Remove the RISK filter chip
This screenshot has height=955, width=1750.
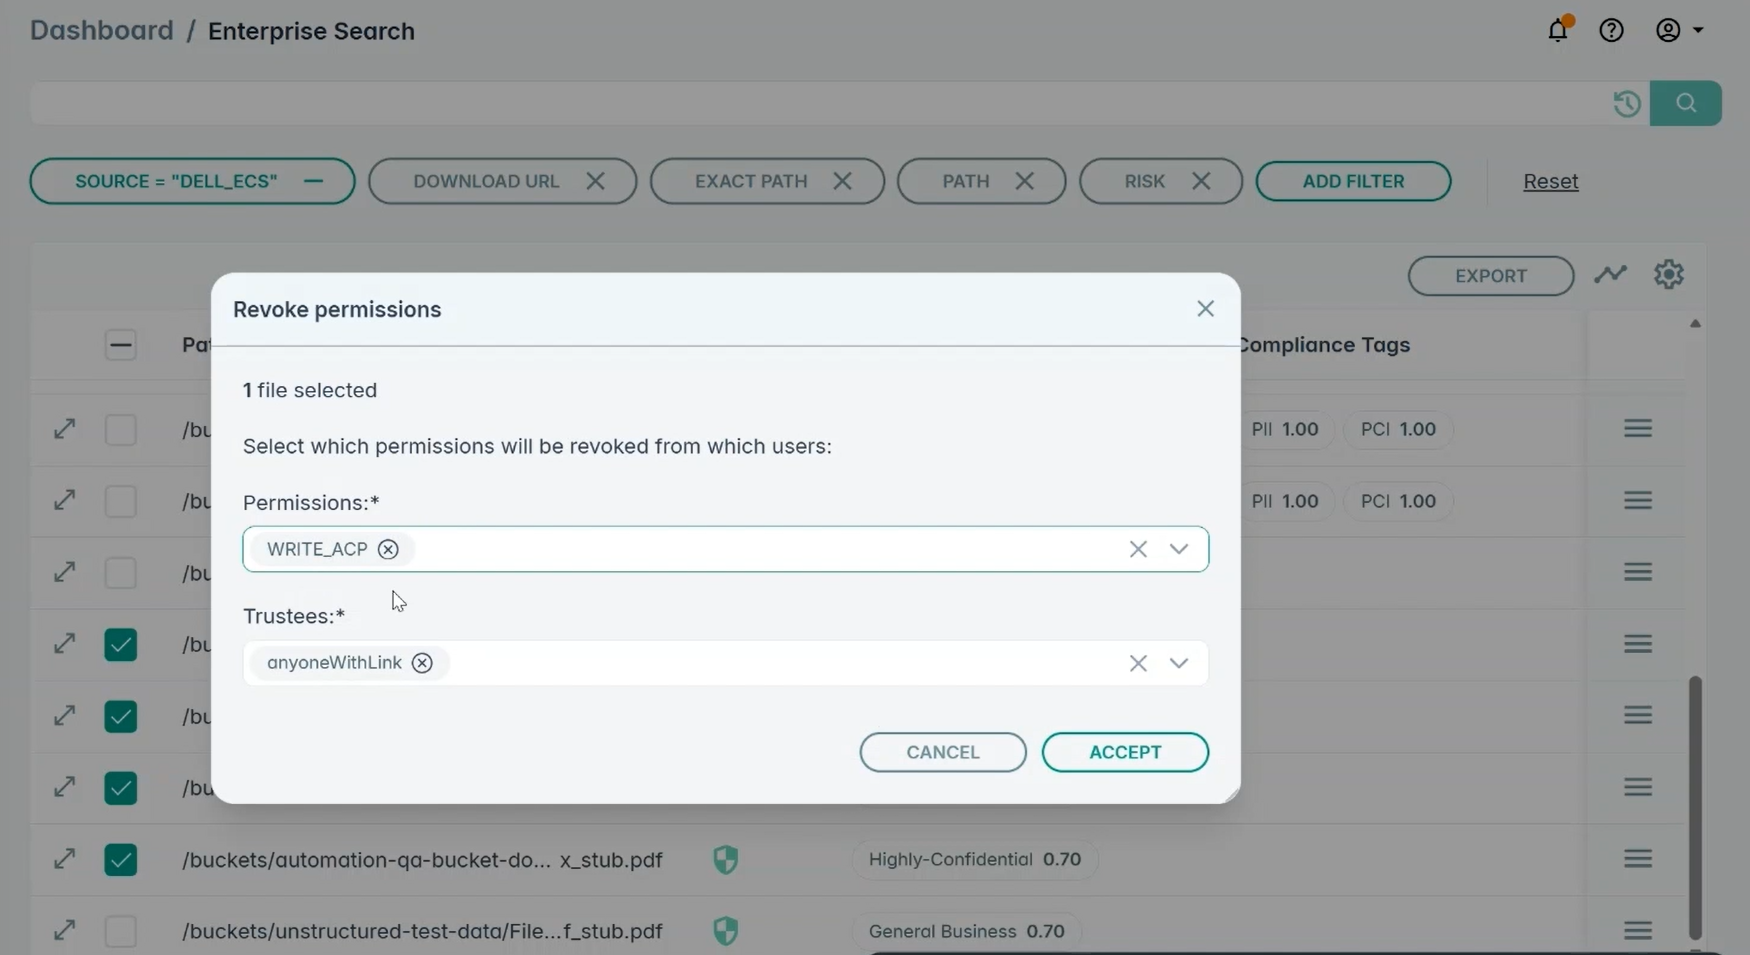coord(1201,181)
